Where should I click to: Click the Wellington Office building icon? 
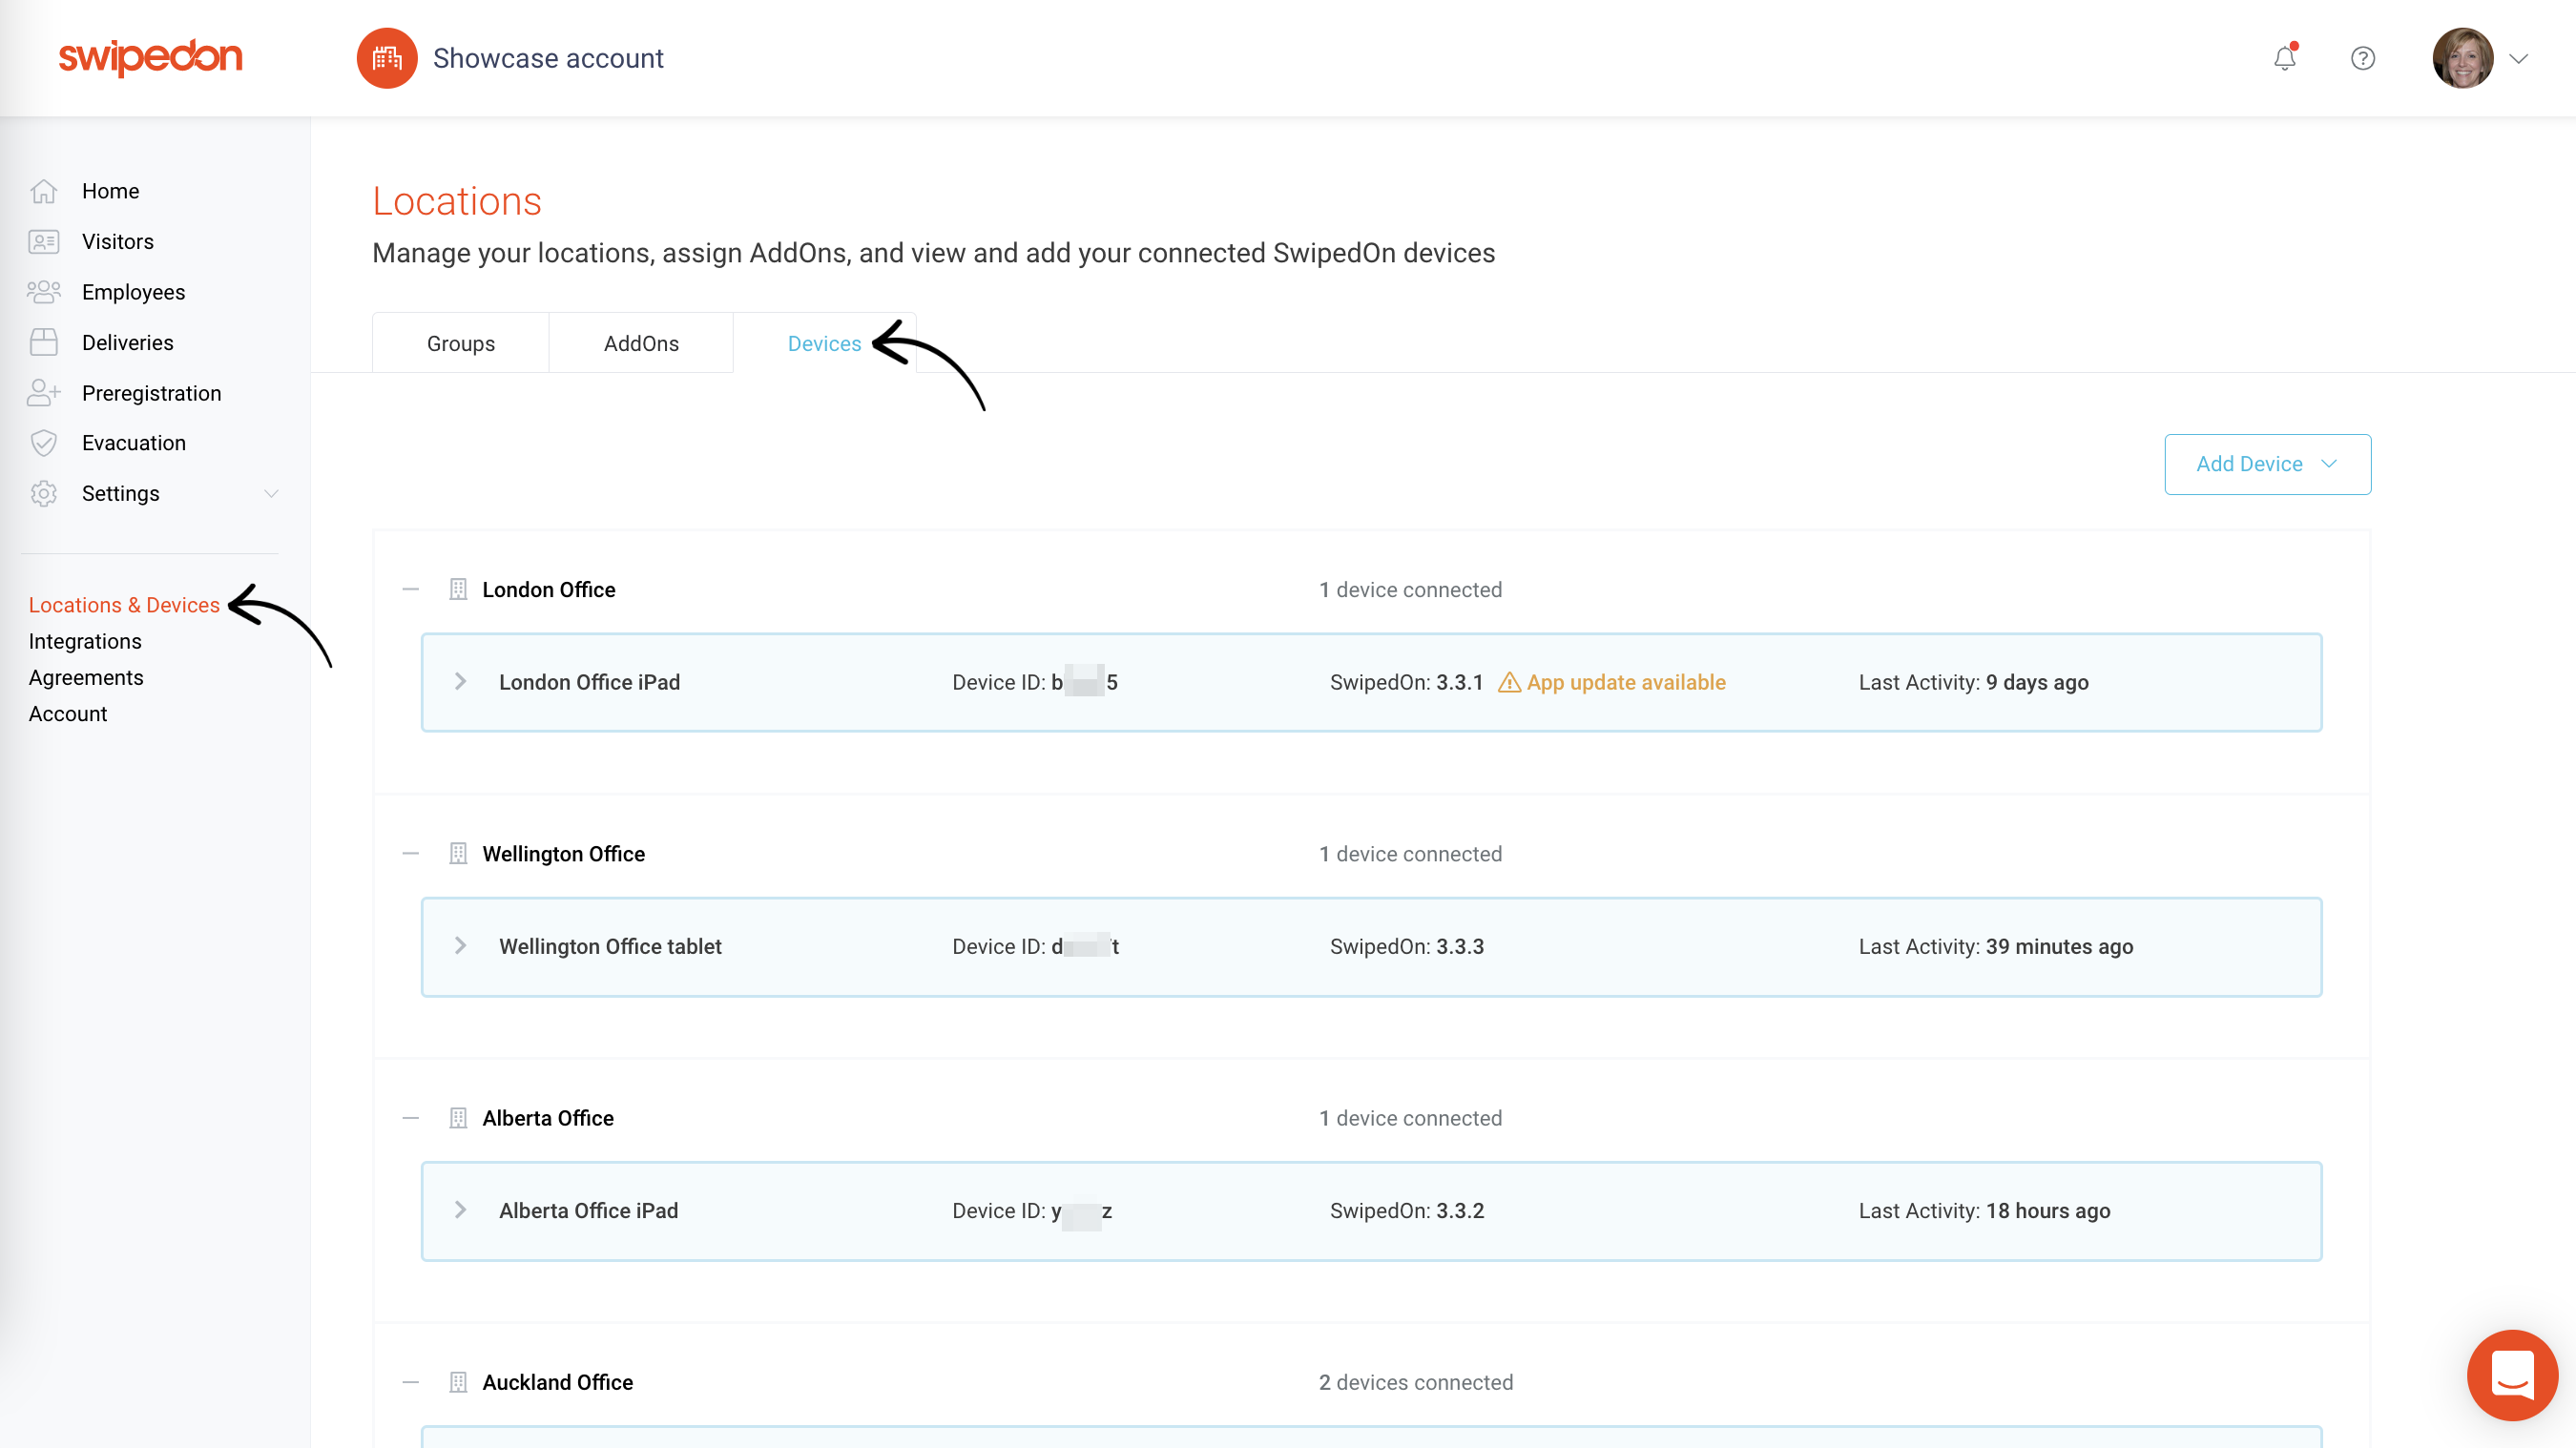(x=458, y=854)
